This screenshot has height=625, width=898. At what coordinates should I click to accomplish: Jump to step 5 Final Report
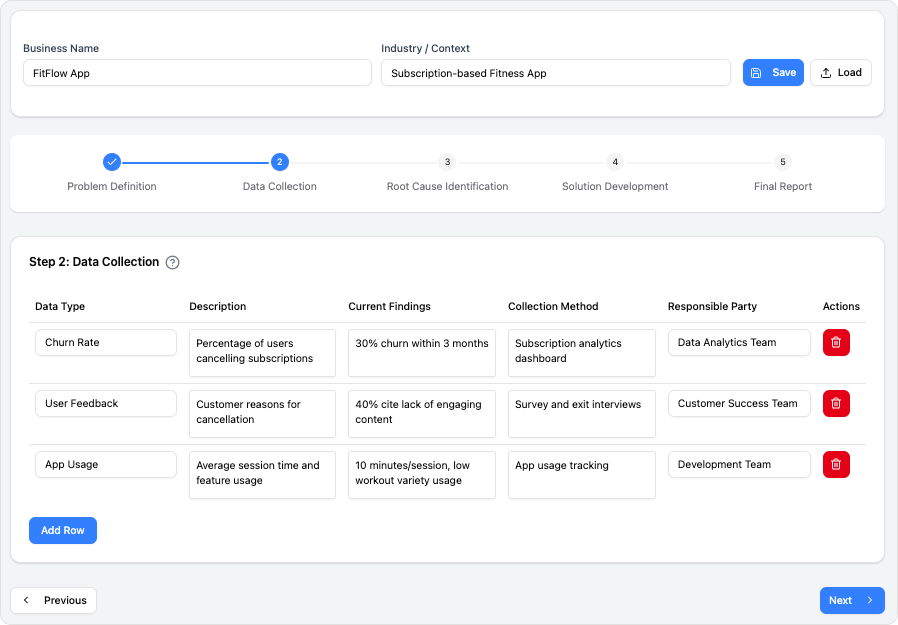[x=783, y=162]
